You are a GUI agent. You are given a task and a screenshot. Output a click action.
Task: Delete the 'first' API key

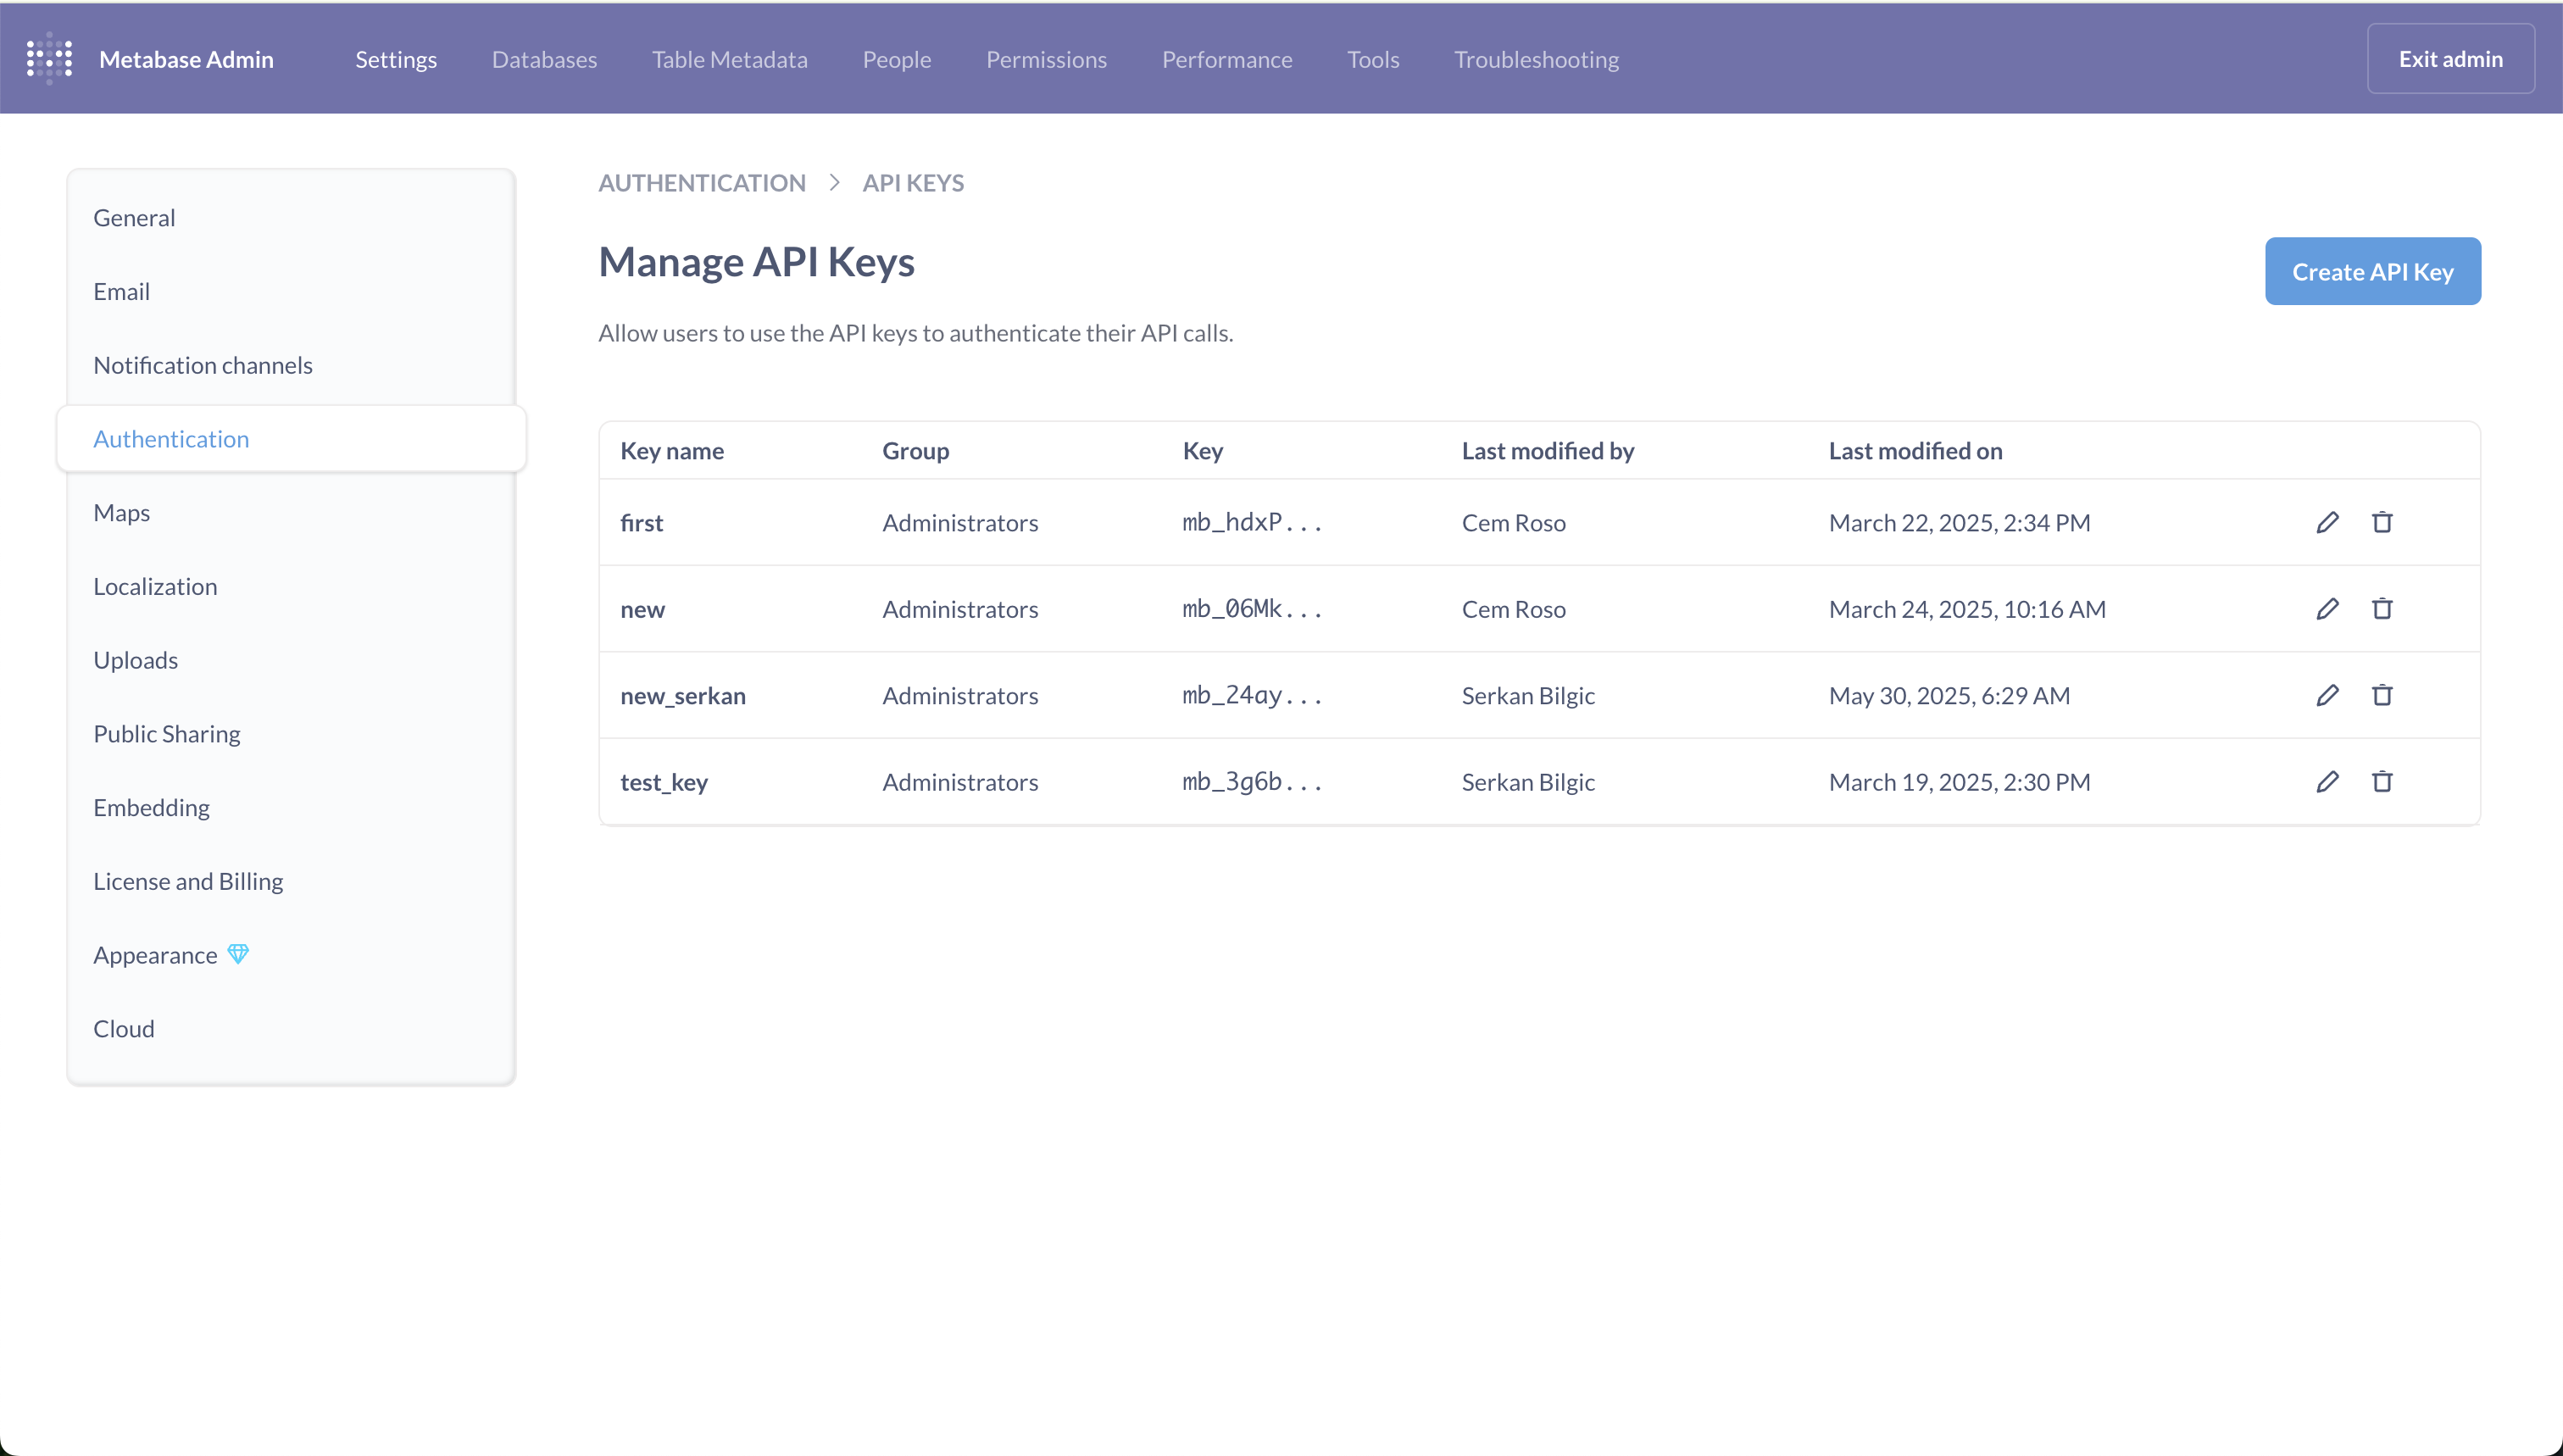2382,522
